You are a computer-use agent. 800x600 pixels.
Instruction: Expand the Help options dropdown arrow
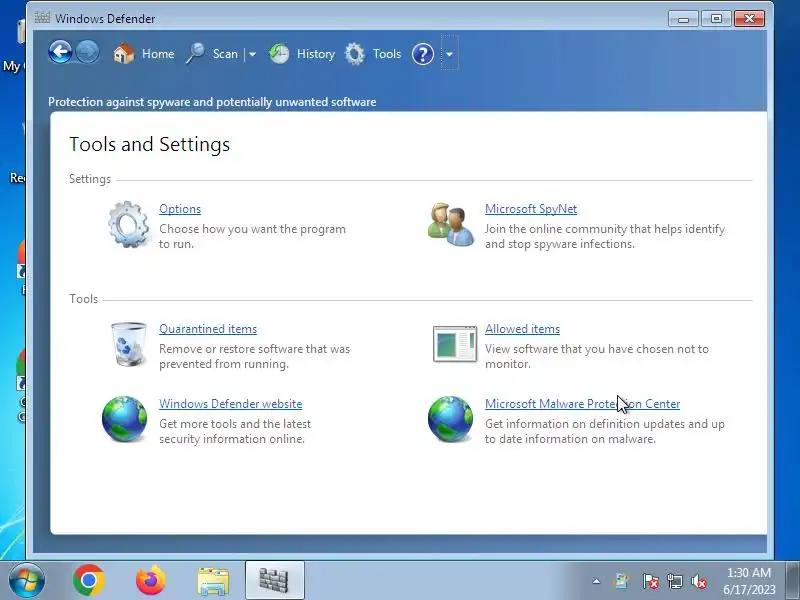[x=449, y=54]
